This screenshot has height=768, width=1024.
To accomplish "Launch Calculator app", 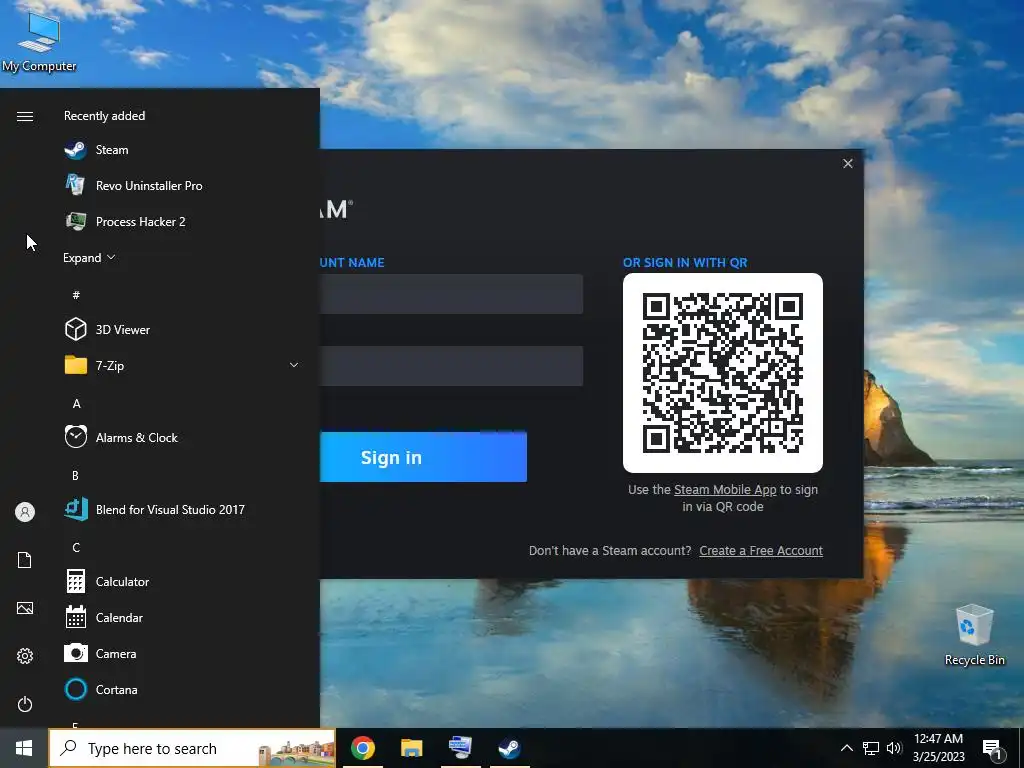I will (183, 581).
